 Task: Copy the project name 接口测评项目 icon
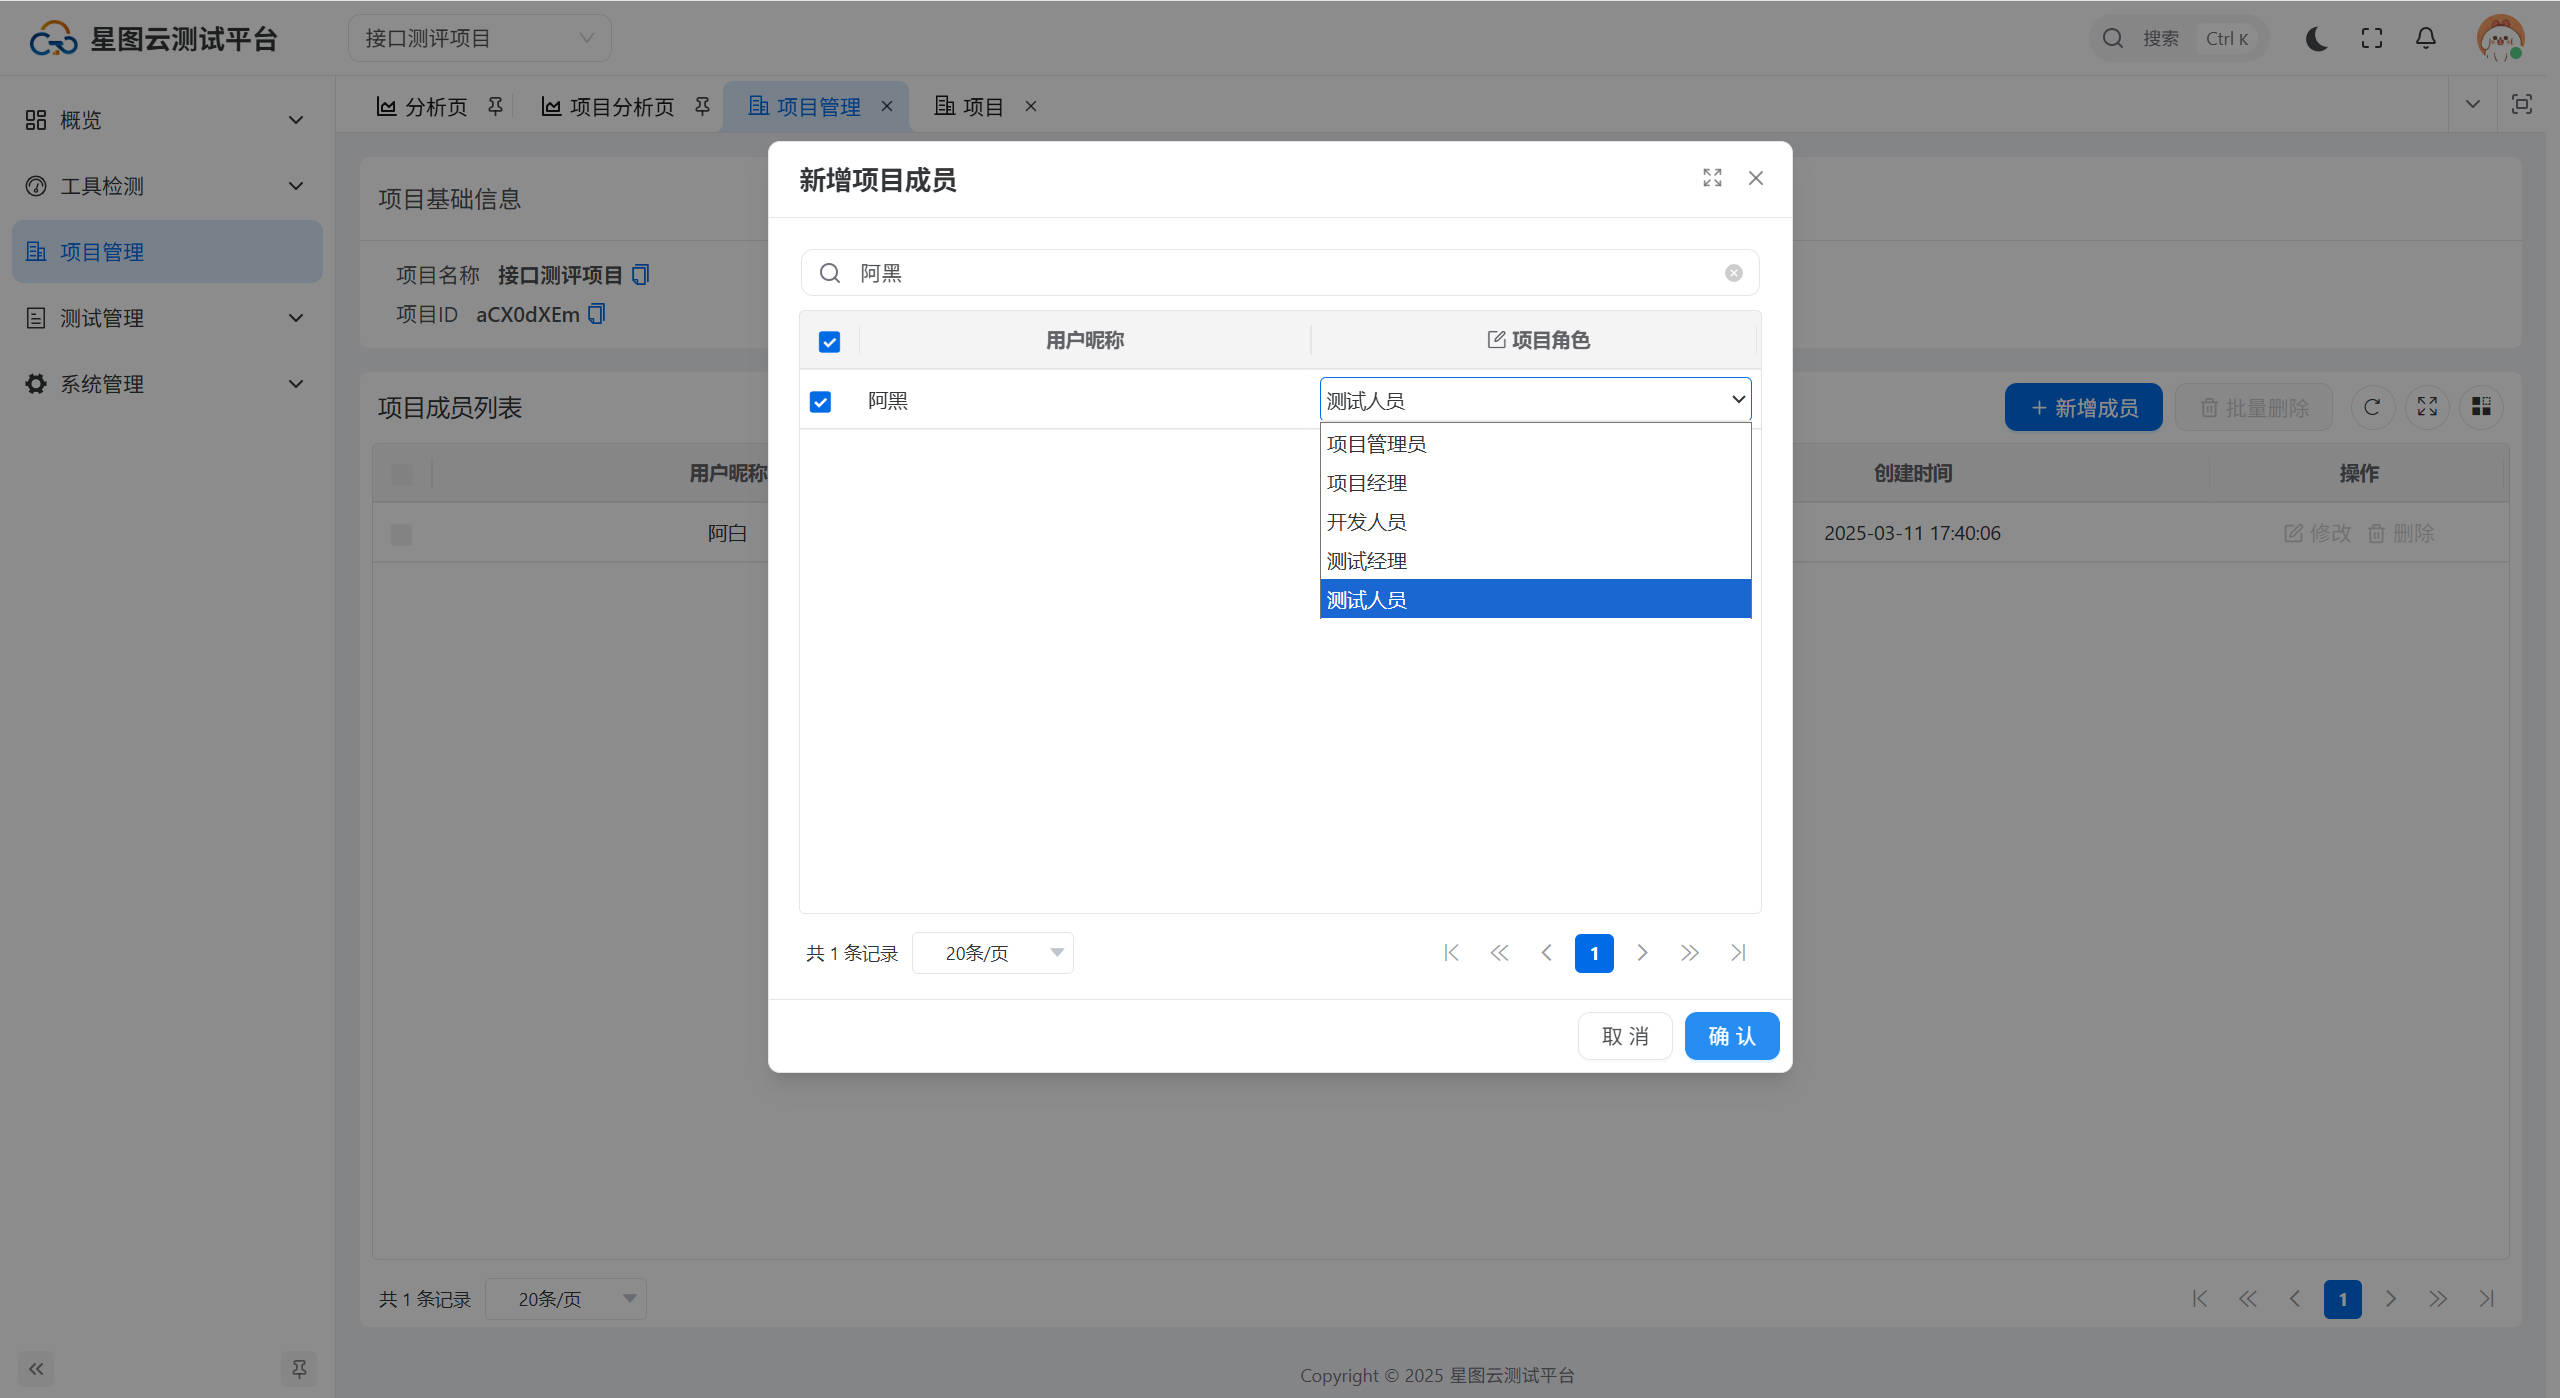click(641, 275)
